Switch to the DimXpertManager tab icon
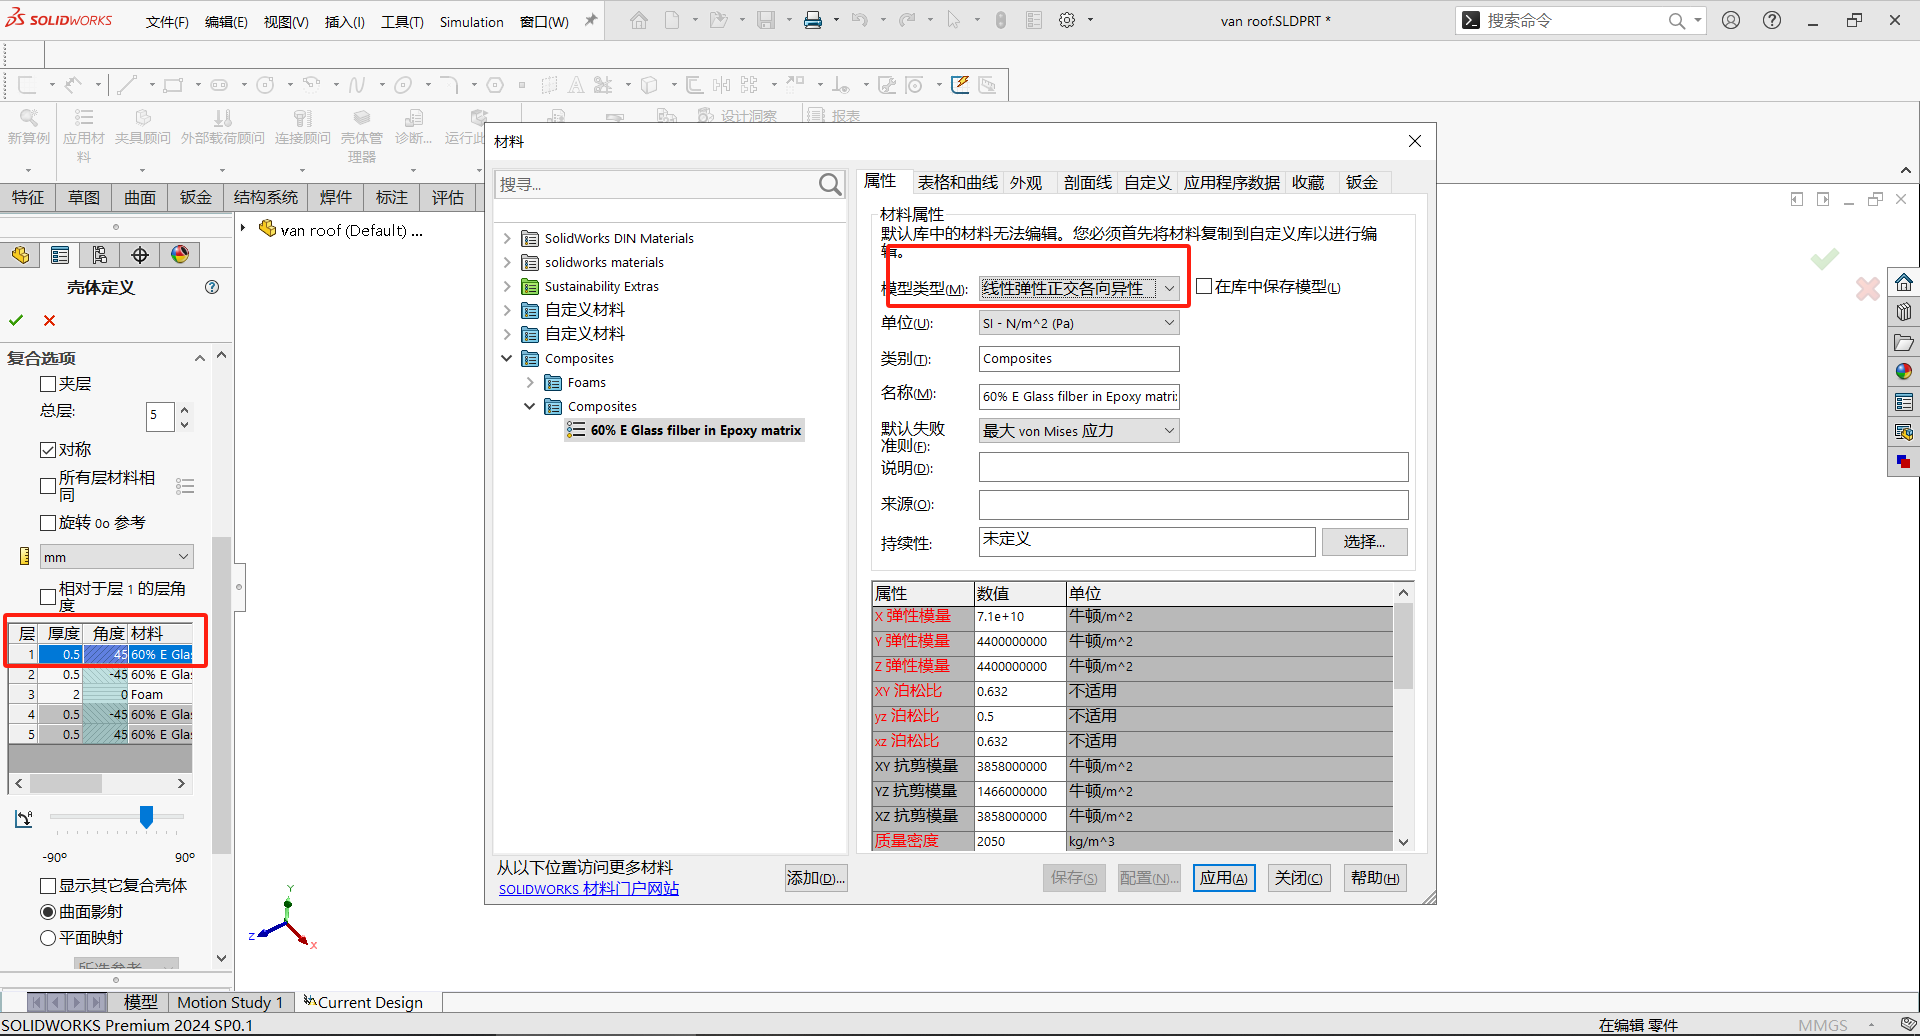The image size is (1920, 1036). pyautogui.click(x=140, y=255)
